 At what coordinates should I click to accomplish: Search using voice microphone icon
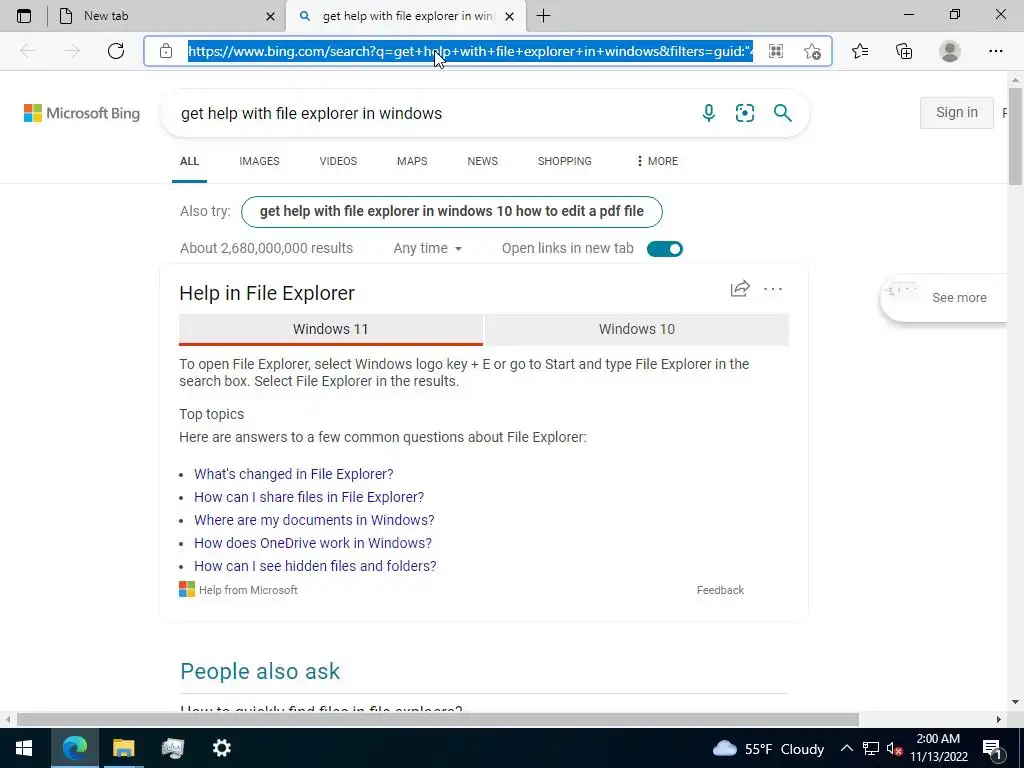pyautogui.click(x=709, y=113)
